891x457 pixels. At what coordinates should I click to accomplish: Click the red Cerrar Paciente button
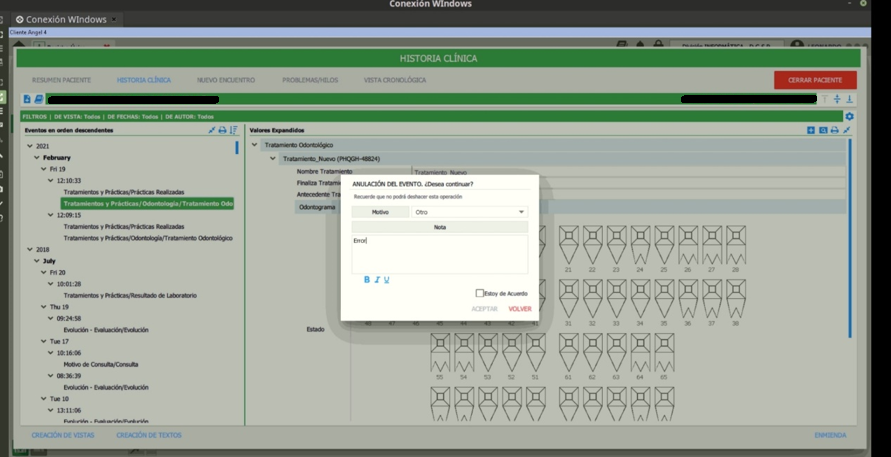pyautogui.click(x=815, y=80)
